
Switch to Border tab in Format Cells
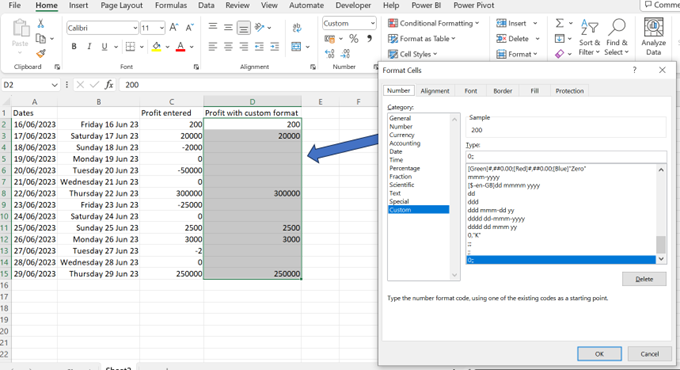click(x=503, y=91)
